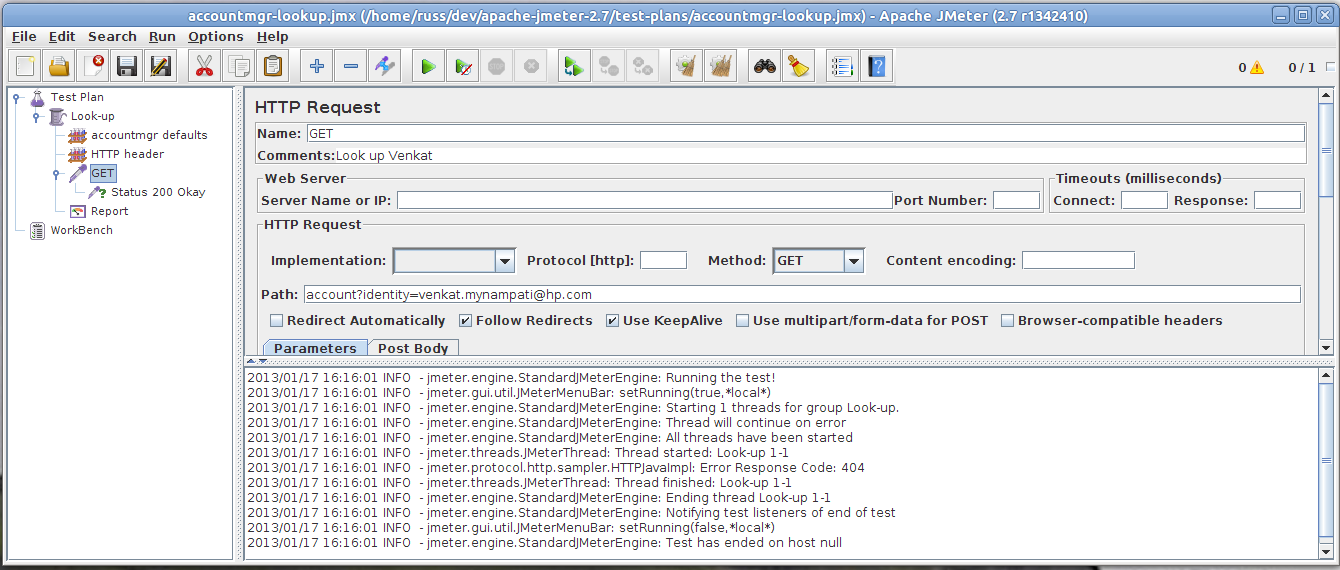Open the Edit menu
Screen dimensions: 1340x570
click(x=62, y=36)
